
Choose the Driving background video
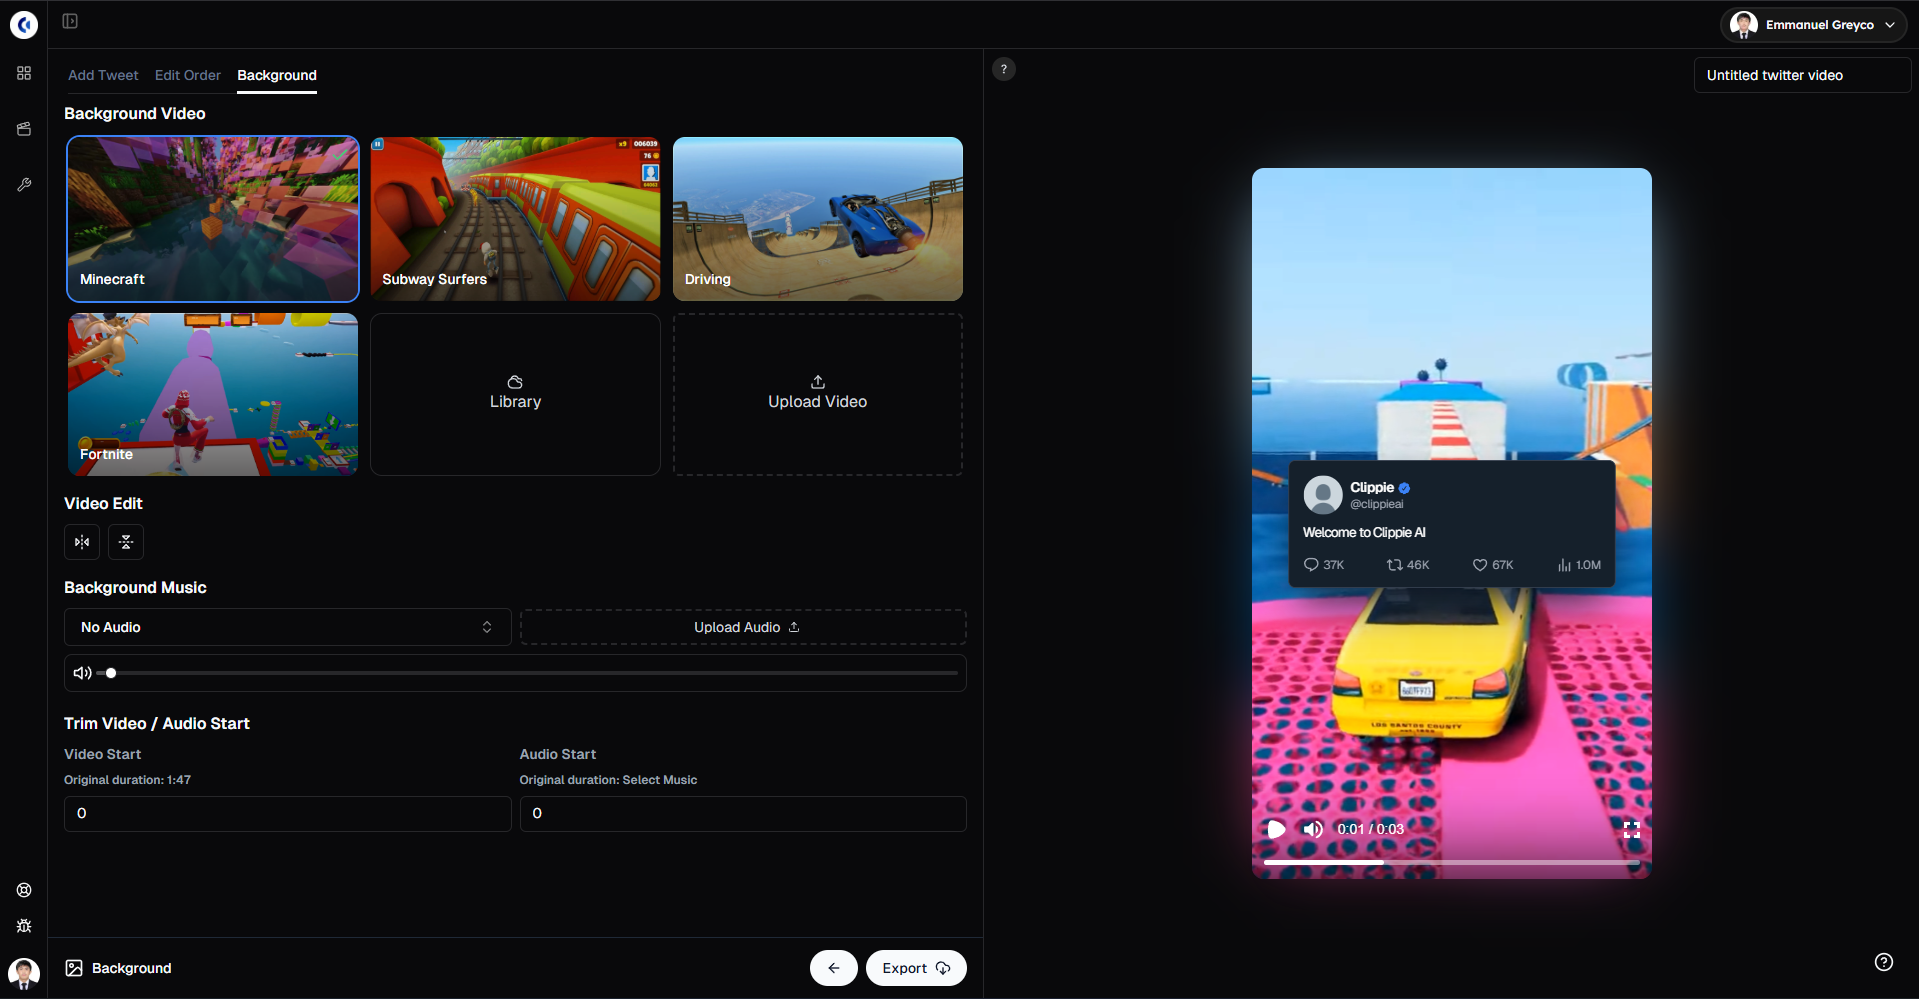[818, 219]
